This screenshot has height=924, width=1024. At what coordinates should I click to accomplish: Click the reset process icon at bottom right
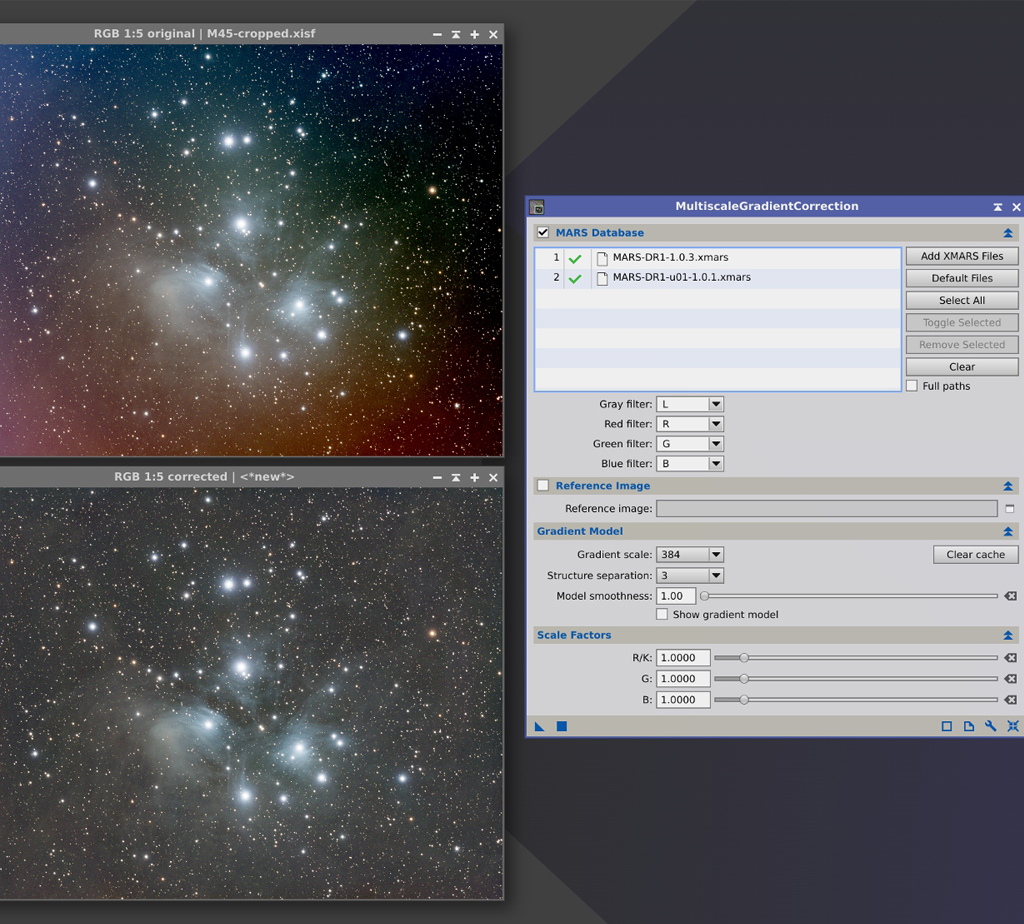point(1012,726)
